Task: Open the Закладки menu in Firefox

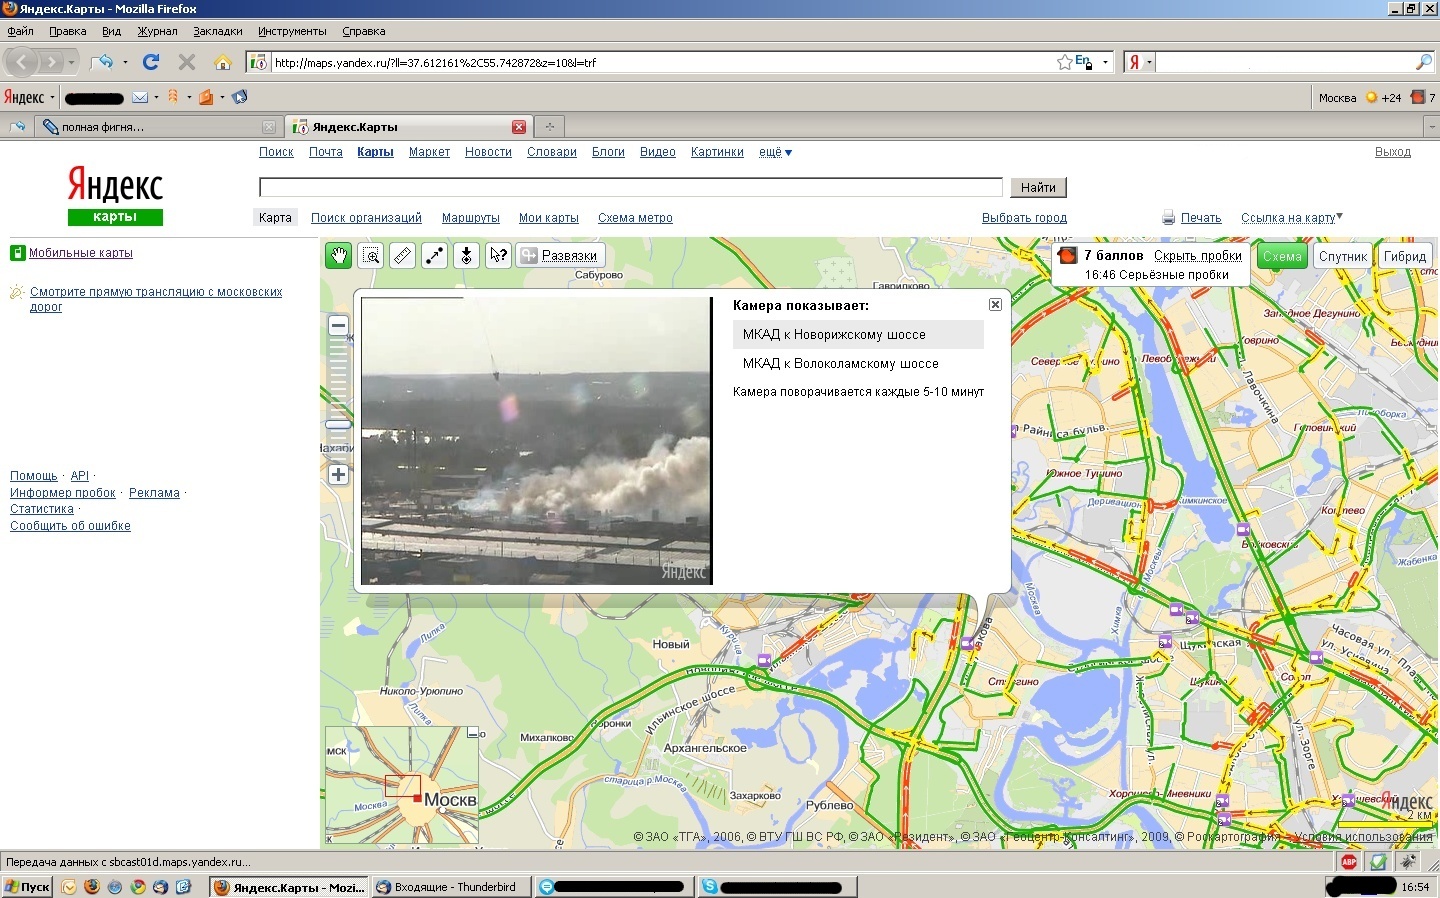Action: coord(217,31)
